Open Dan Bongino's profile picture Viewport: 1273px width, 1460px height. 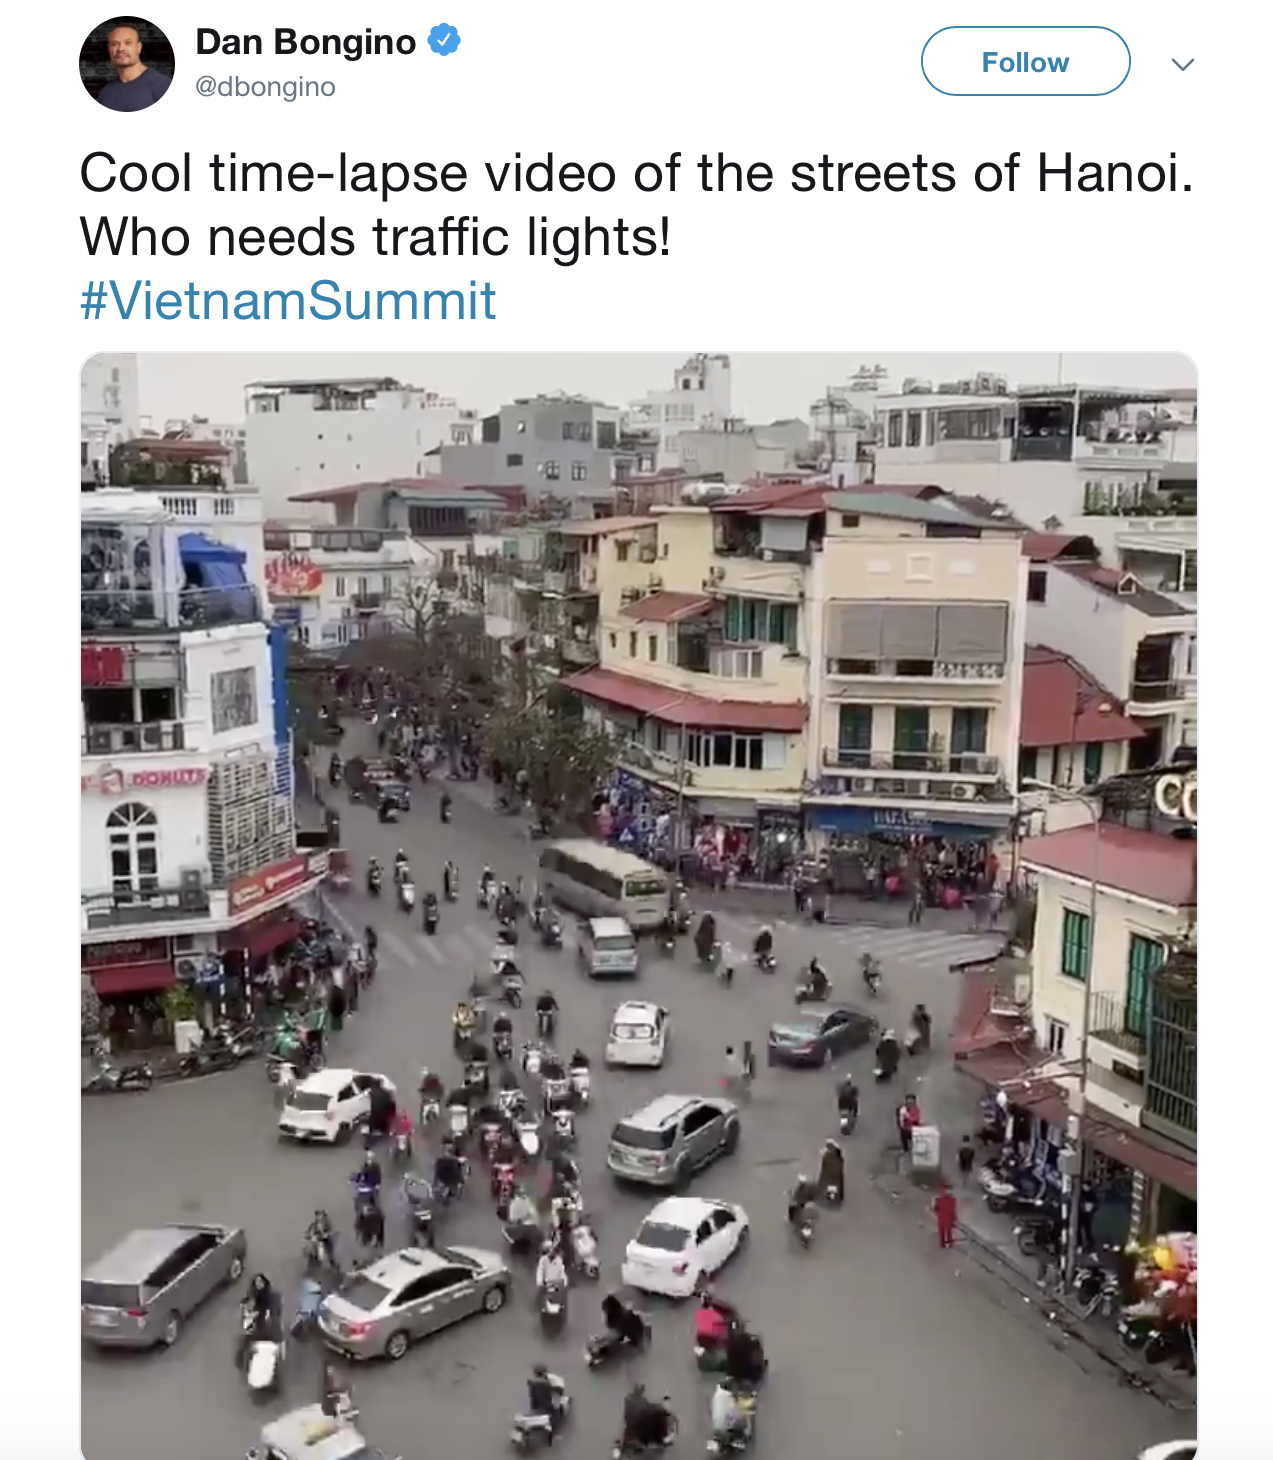point(127,64)
